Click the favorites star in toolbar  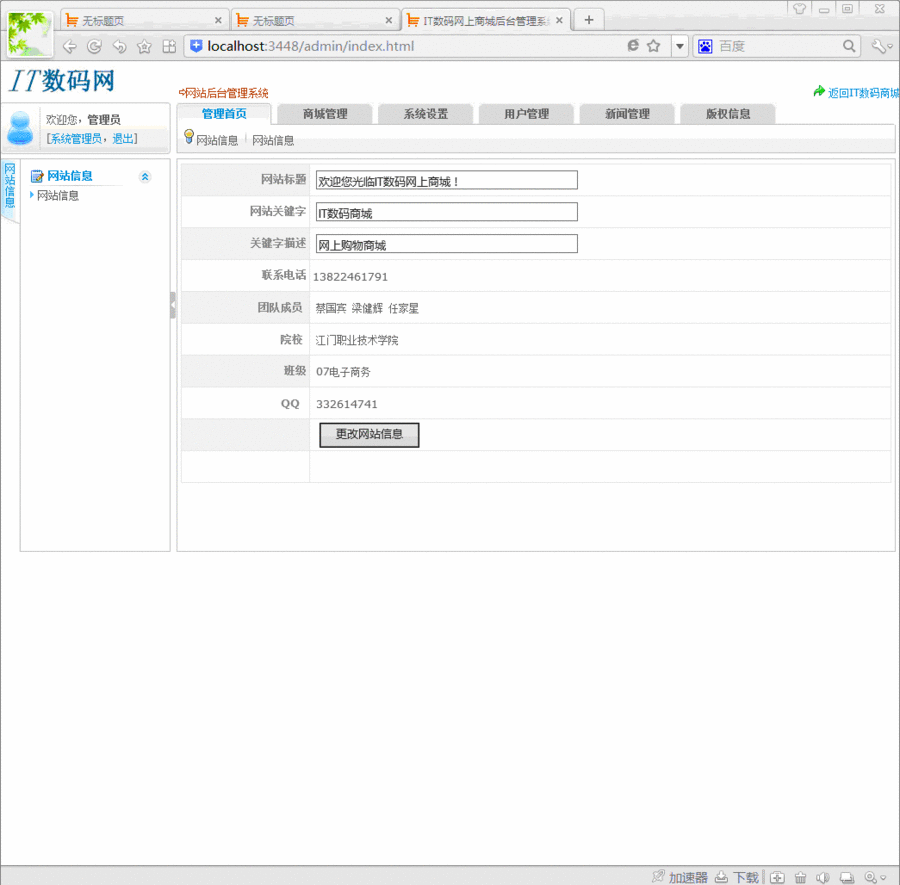coord(144,46)
